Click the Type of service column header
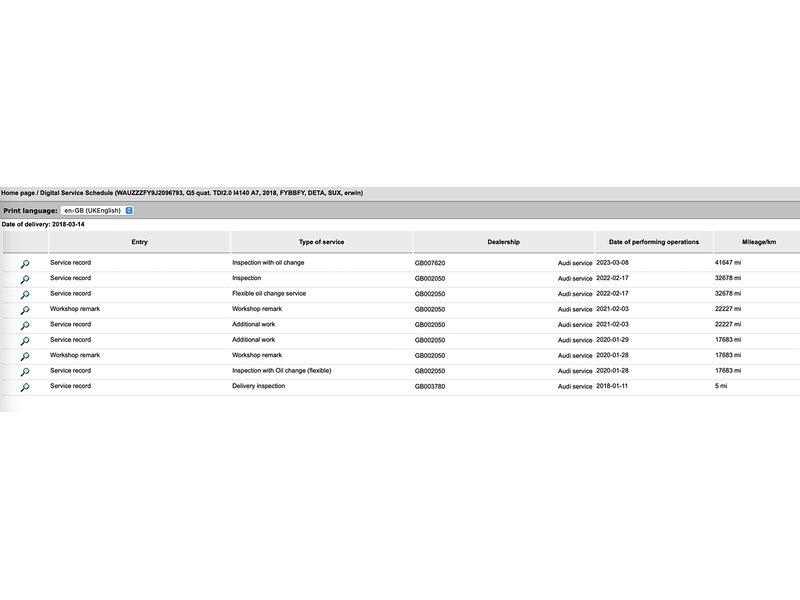 tap(320, 242)
